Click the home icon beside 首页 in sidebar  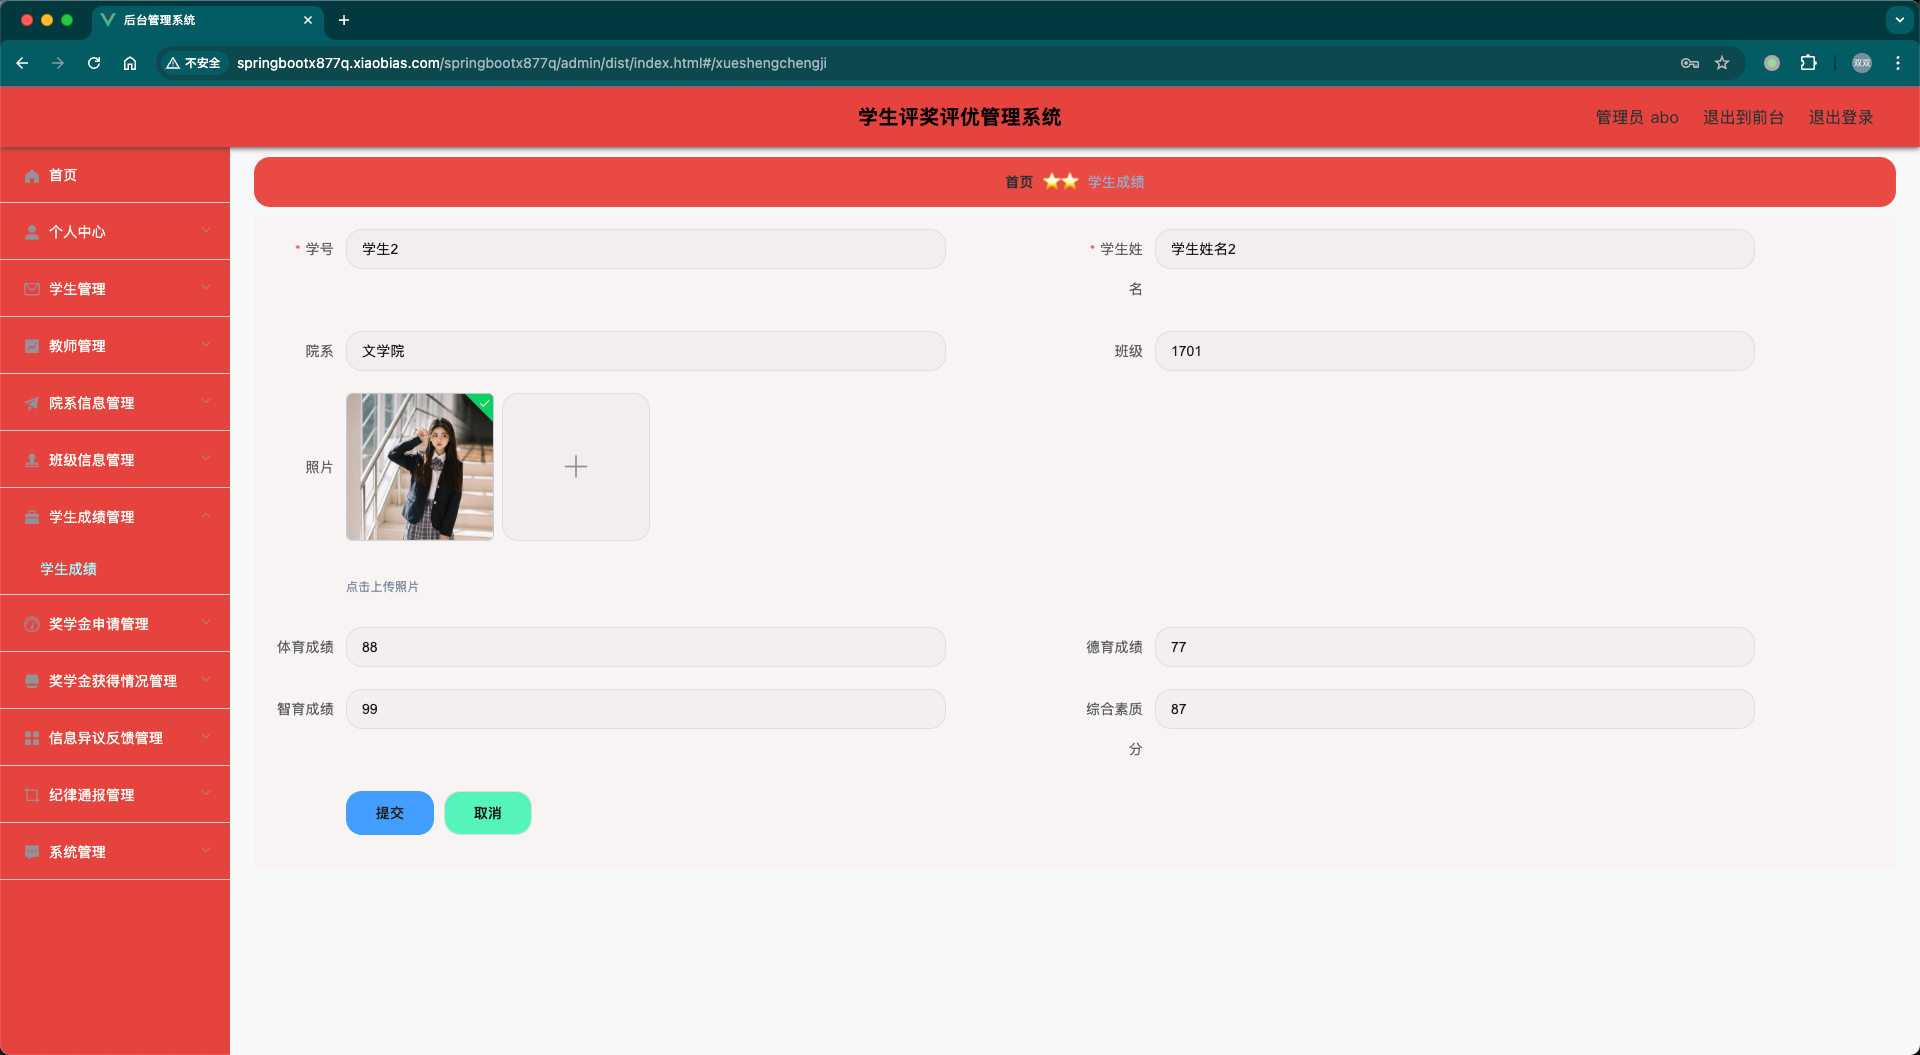coord(32,176)
